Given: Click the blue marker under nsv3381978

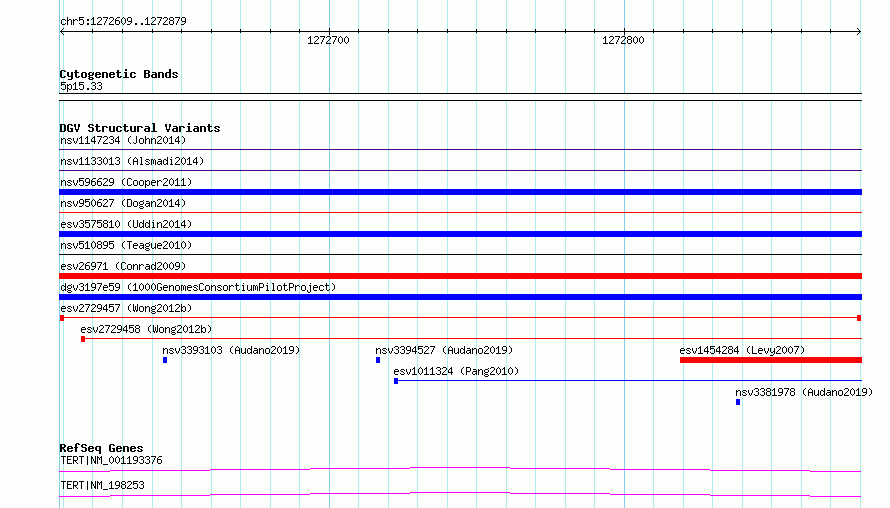Looking at the screenshot, I should 738,402.
